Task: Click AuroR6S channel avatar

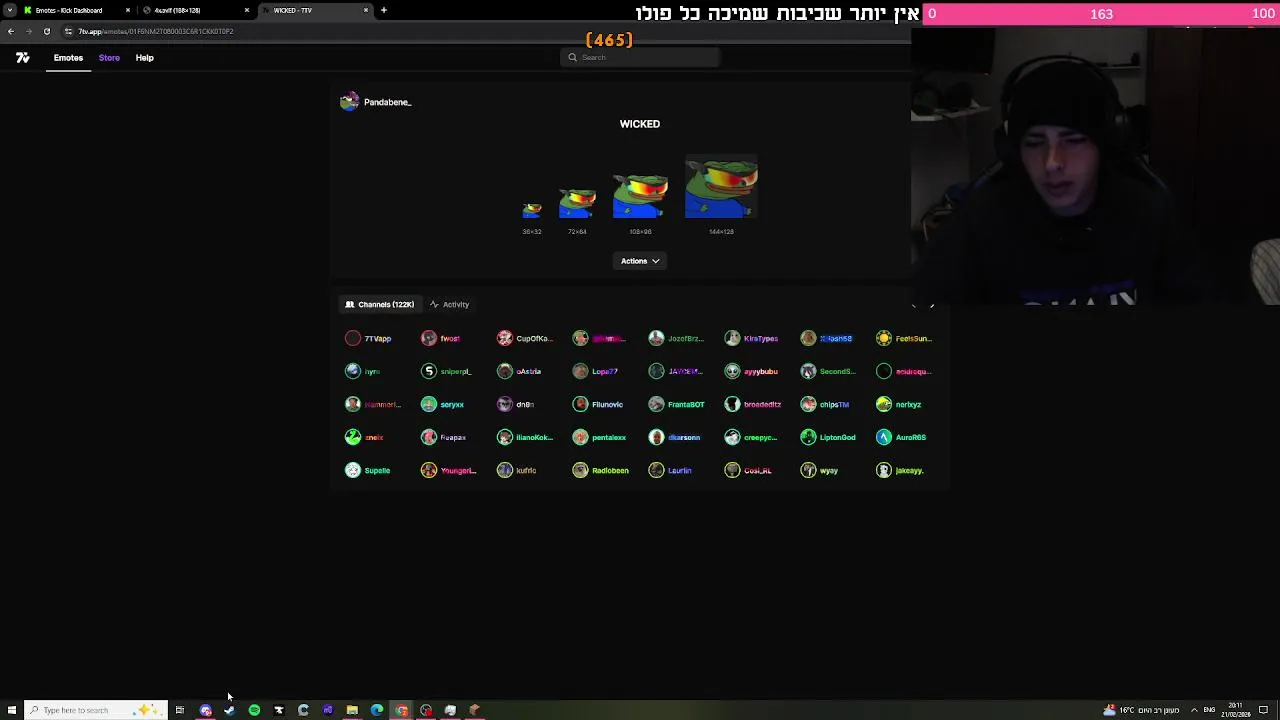Action: [884, 437]
